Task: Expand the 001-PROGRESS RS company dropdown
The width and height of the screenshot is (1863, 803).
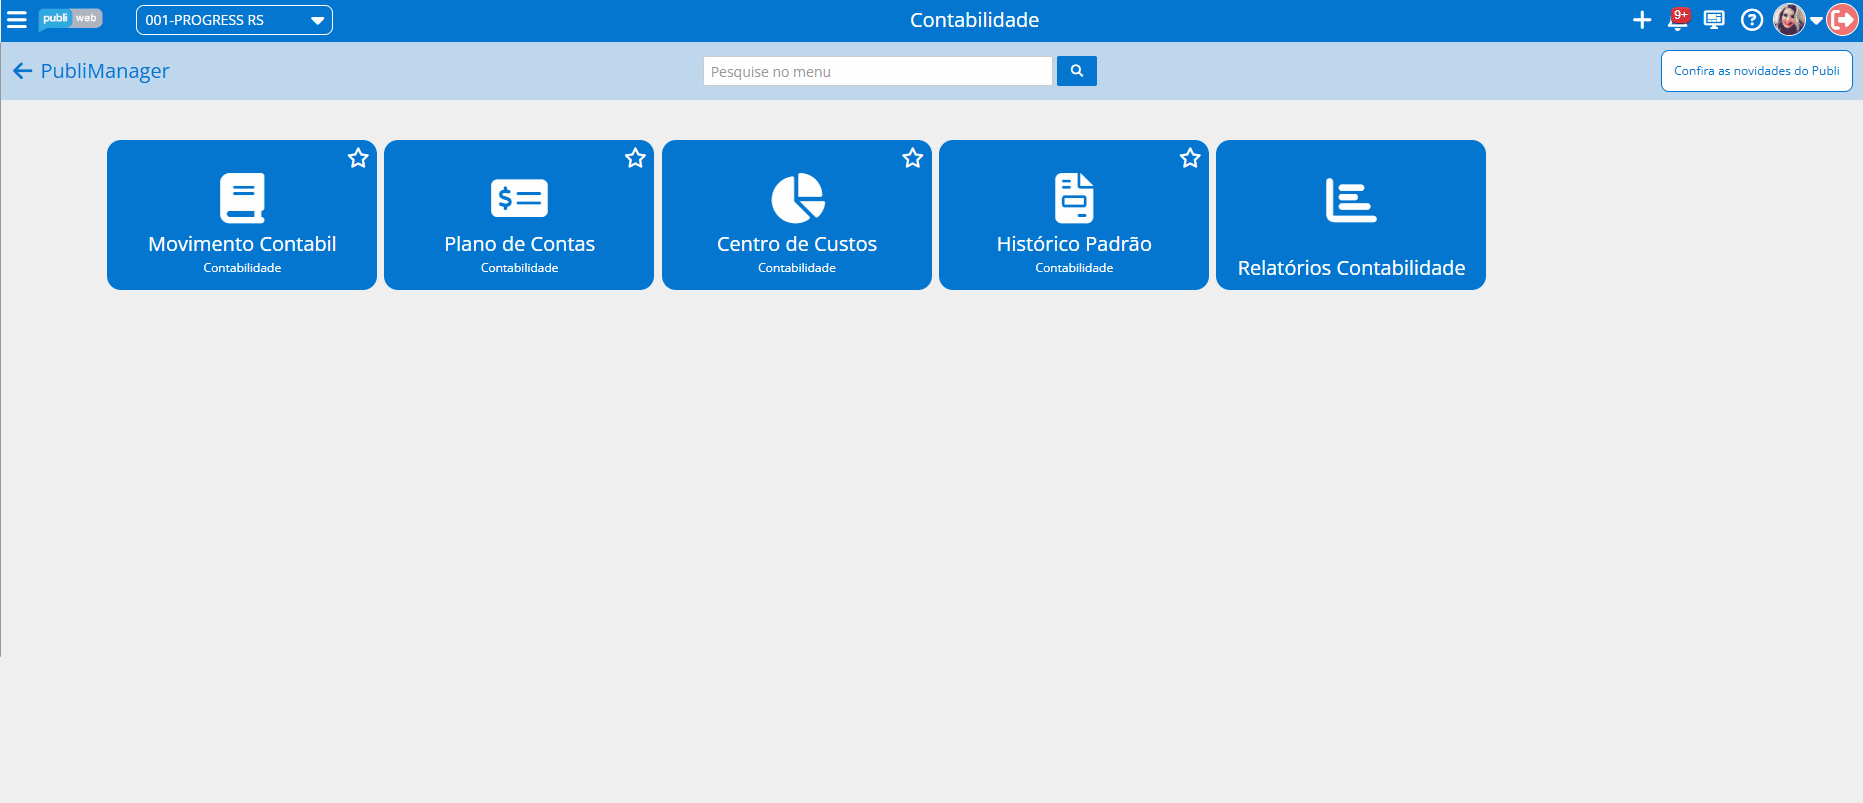Action: [x=234, y=20]
